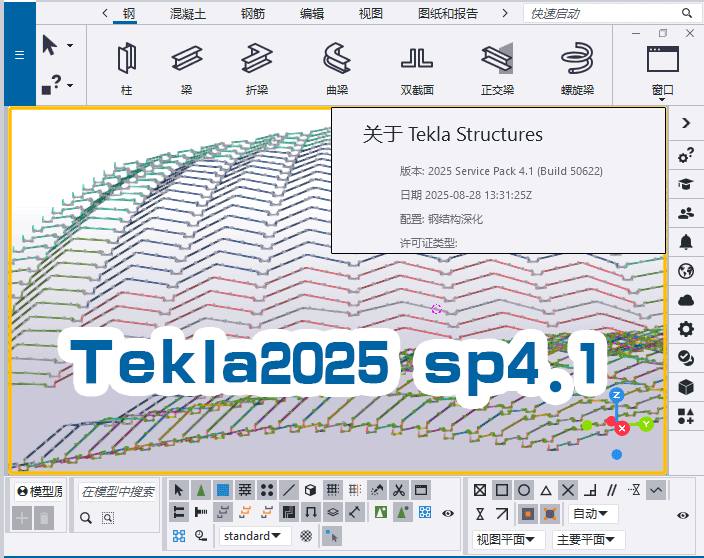Open the users collaboration panel

click(686, 213)
